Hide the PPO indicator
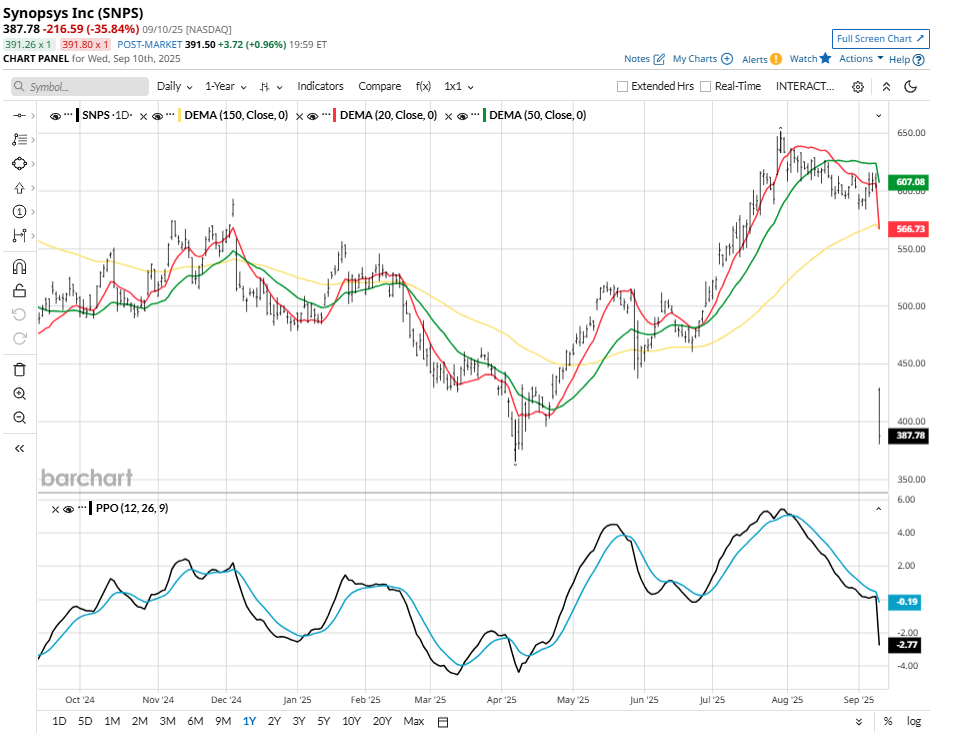Screen dimensions: 957x743 [x=69, y=509]
